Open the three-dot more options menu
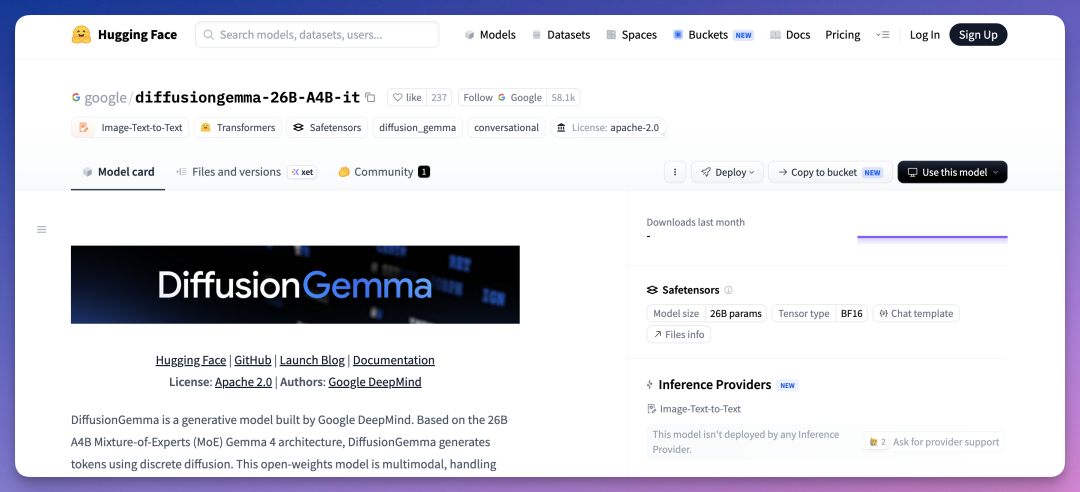1080x492 pixels. point(675,172)
